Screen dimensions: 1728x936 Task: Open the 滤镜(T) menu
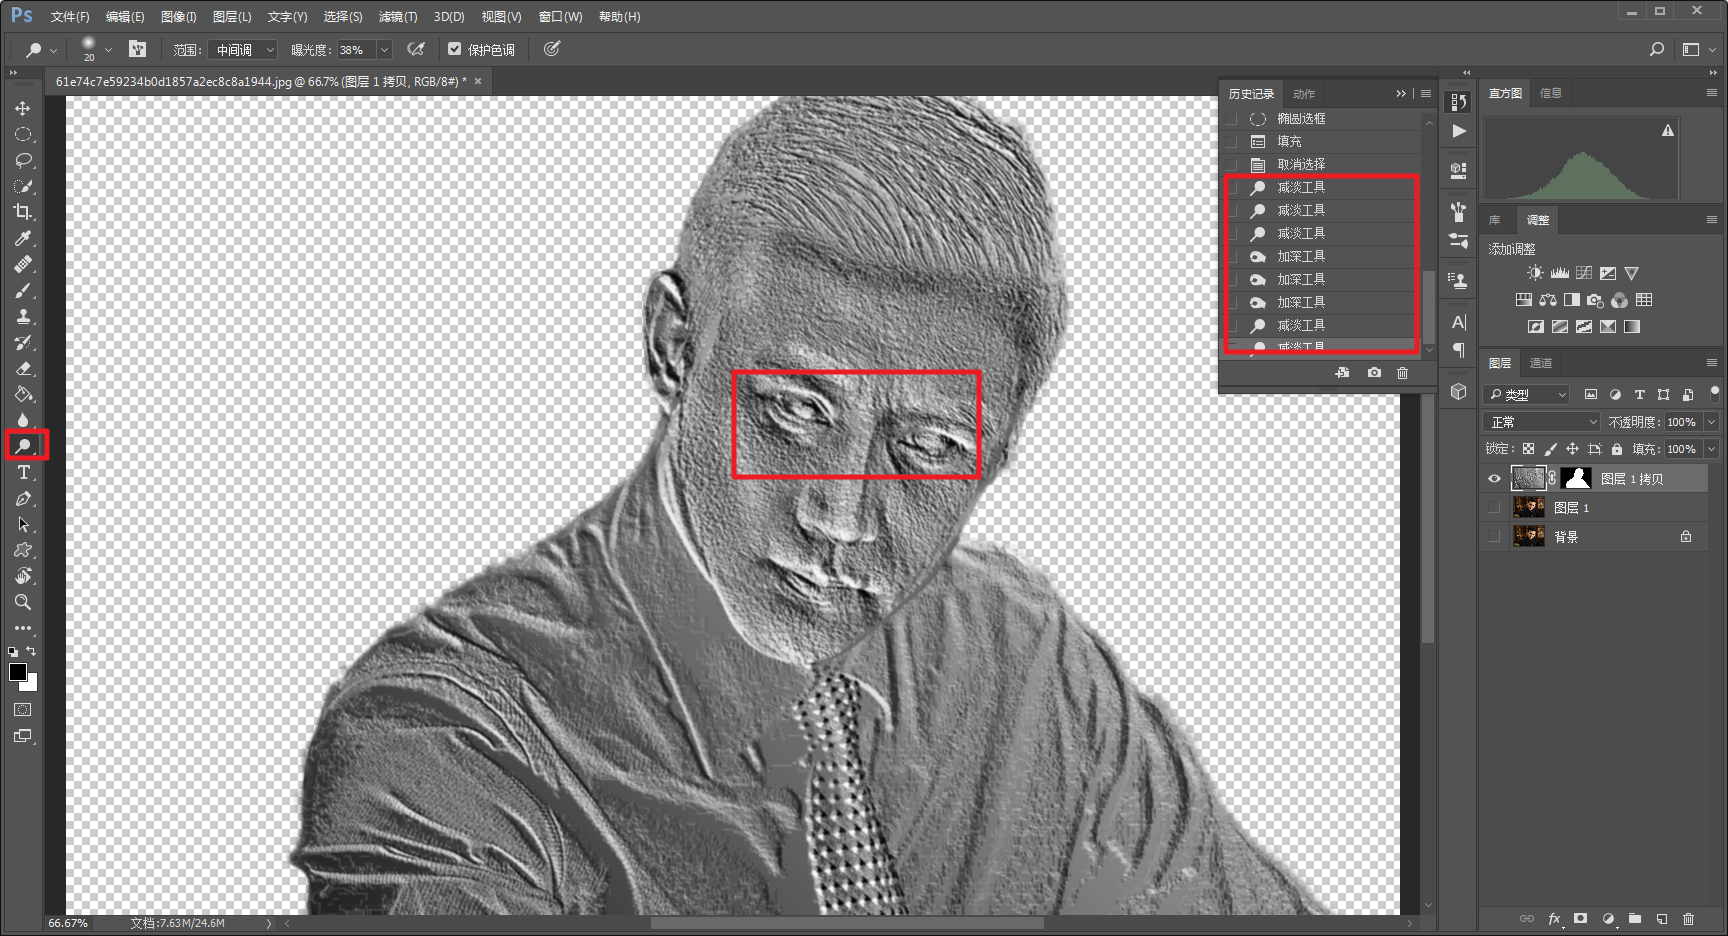(x=398, y=17)
